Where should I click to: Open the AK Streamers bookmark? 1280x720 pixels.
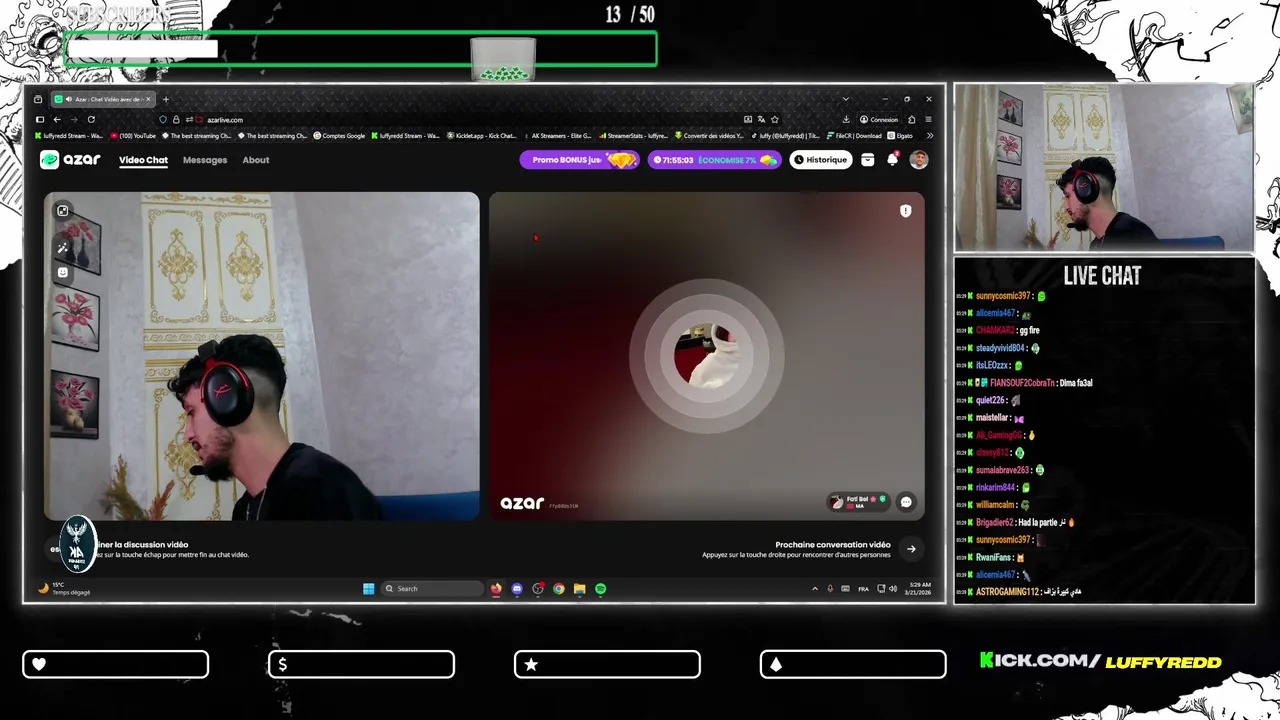[x=557, y=136]
